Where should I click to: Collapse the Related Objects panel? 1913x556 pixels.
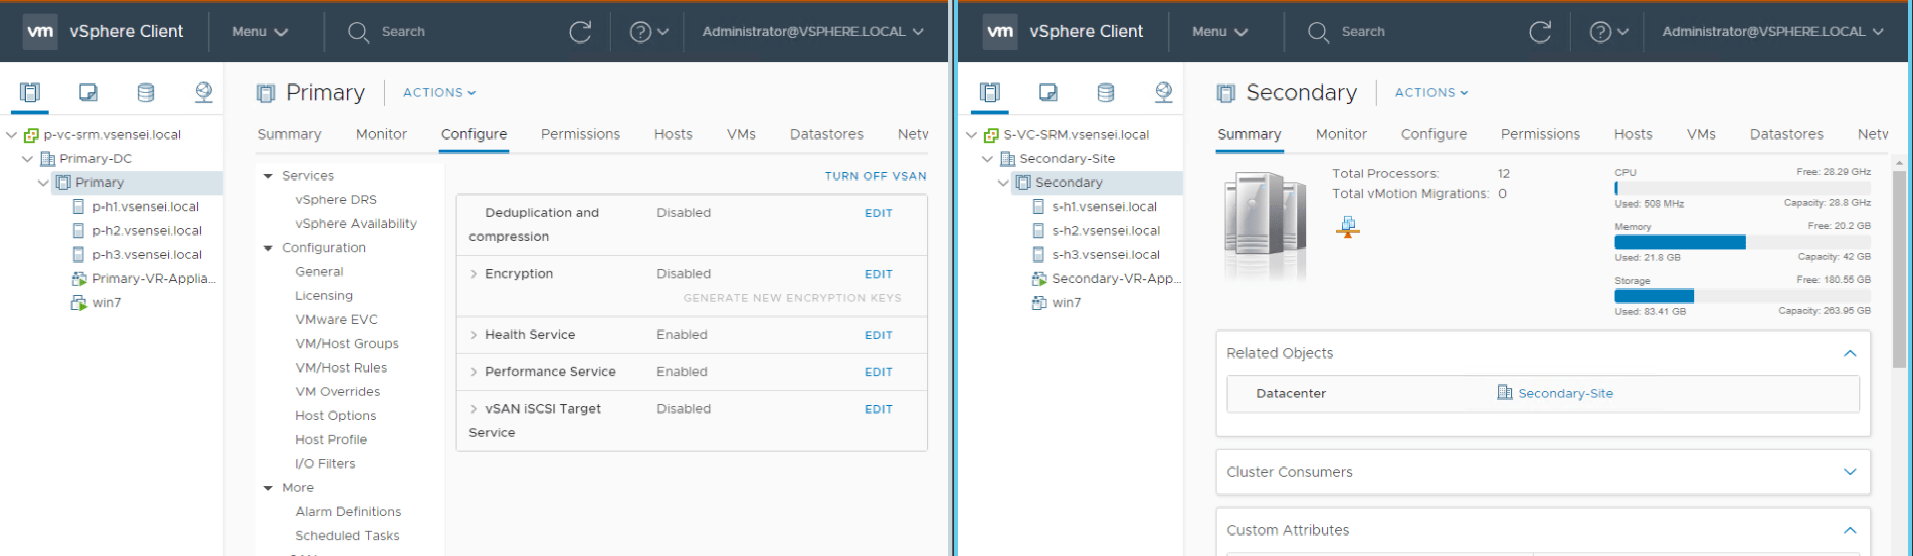(x=1849, y=353)
